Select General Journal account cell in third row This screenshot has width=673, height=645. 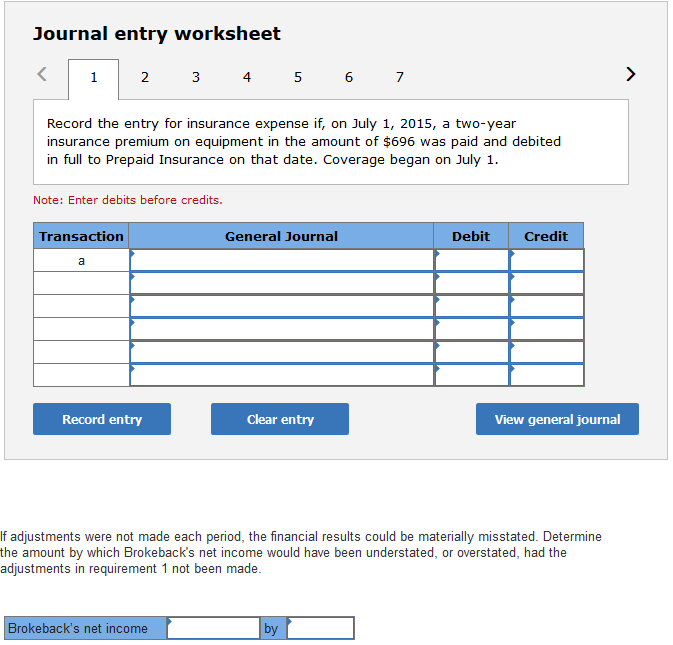(282, 306)
